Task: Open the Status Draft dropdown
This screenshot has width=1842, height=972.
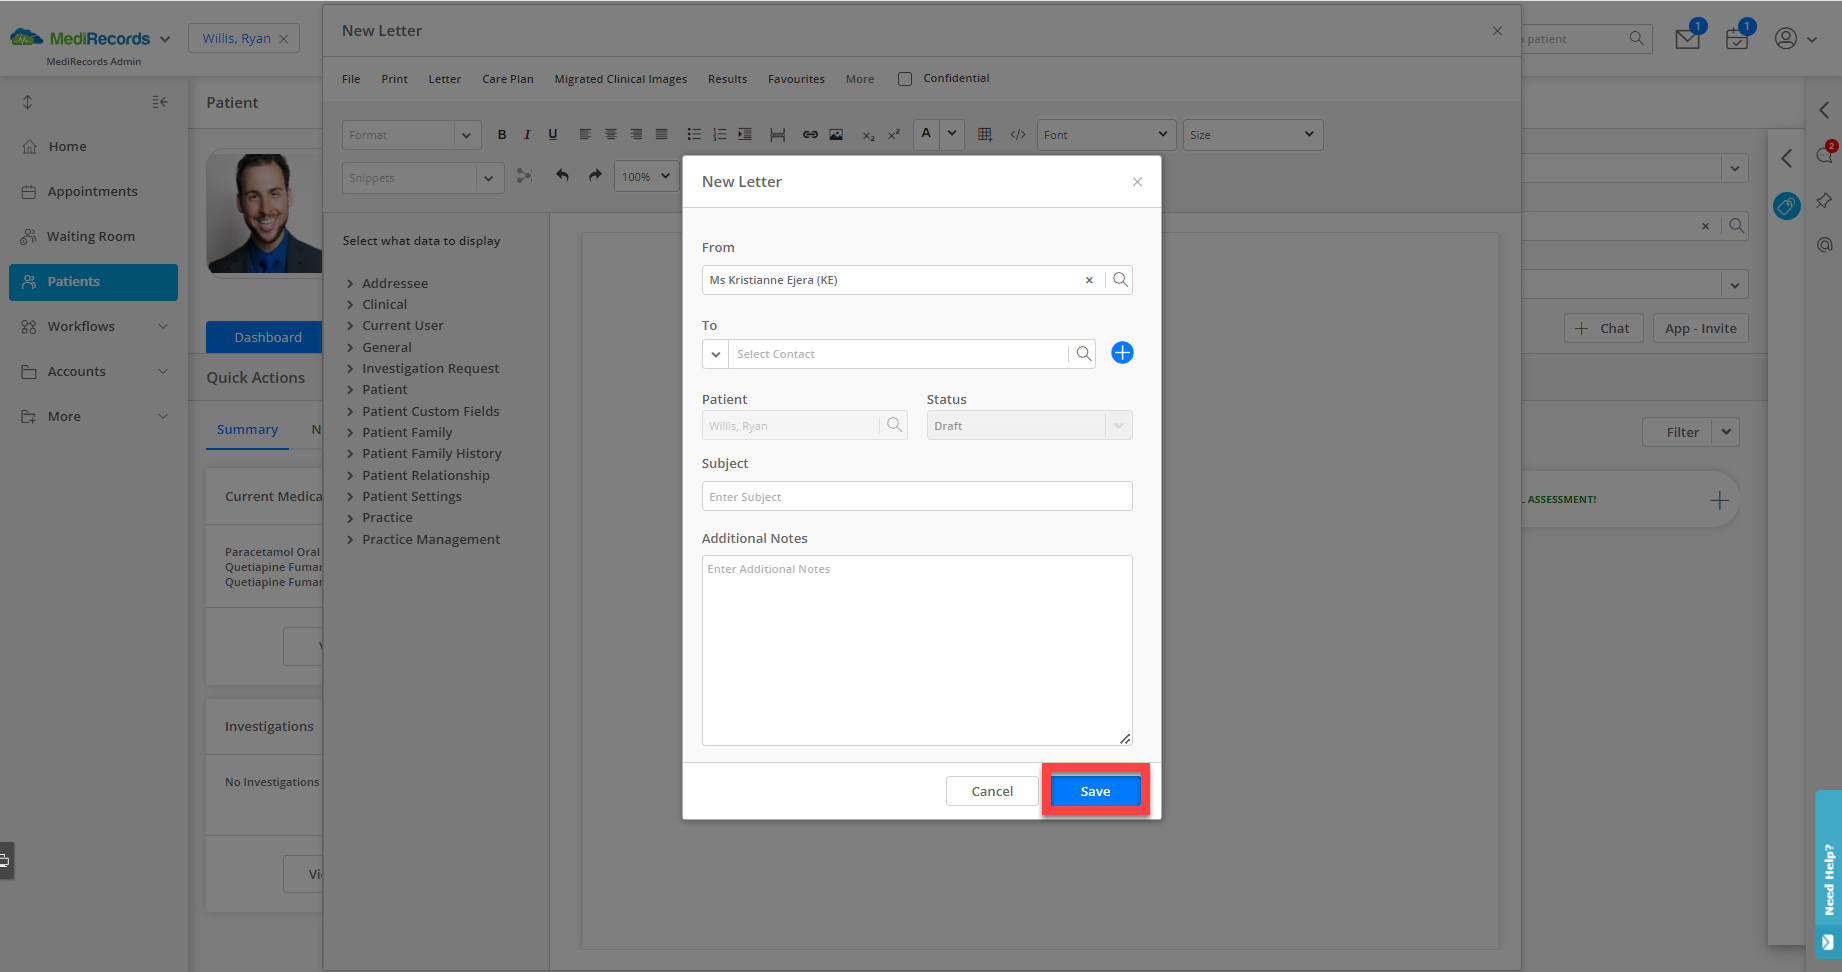Action: tap(1029, 426)
